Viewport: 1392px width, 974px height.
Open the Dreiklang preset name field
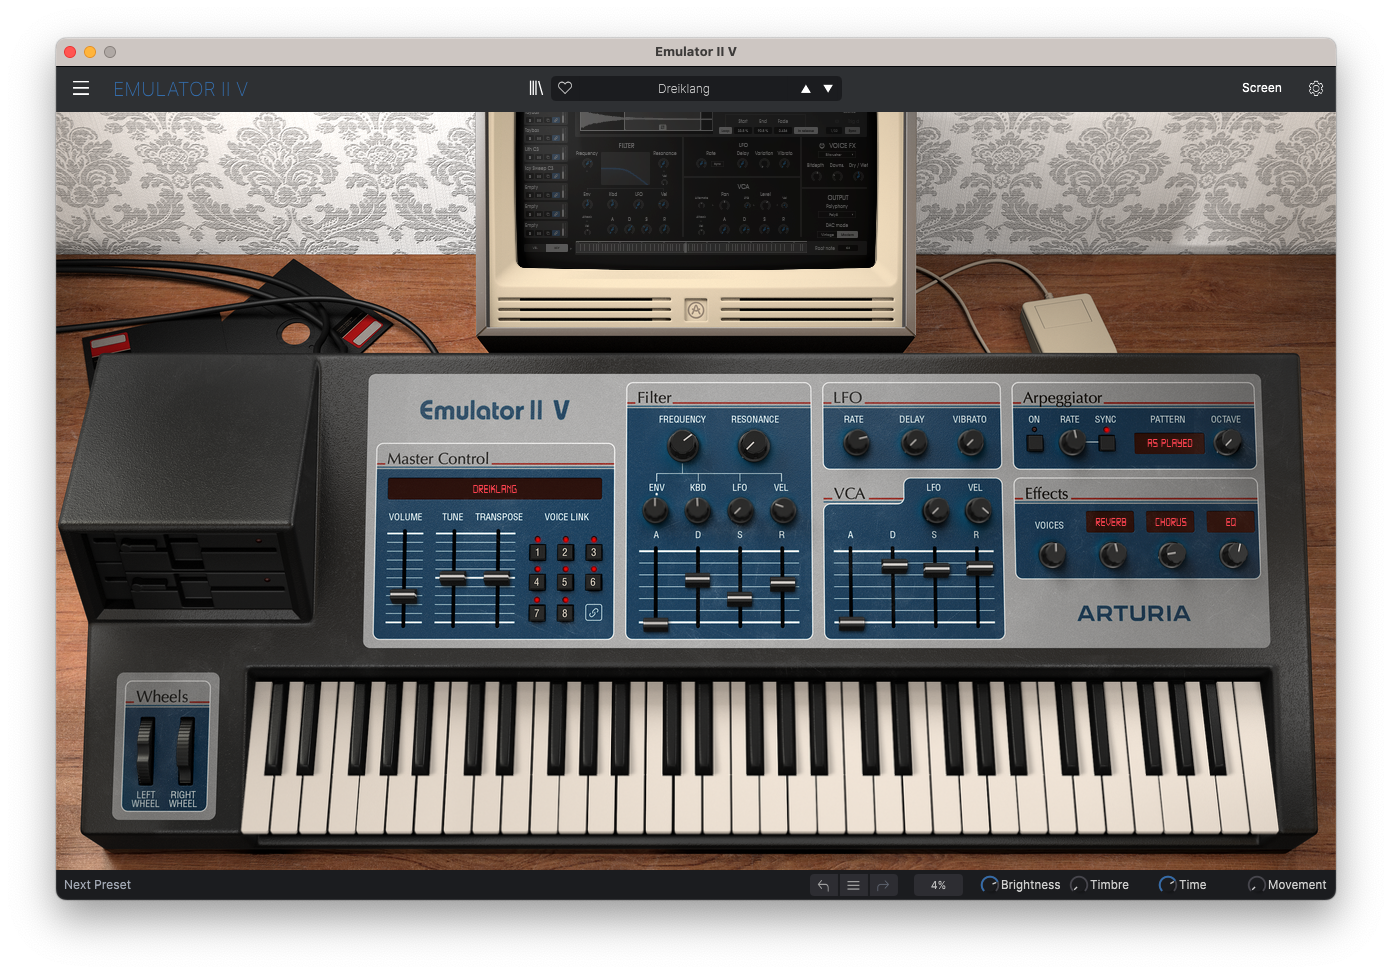click(684, 89)
